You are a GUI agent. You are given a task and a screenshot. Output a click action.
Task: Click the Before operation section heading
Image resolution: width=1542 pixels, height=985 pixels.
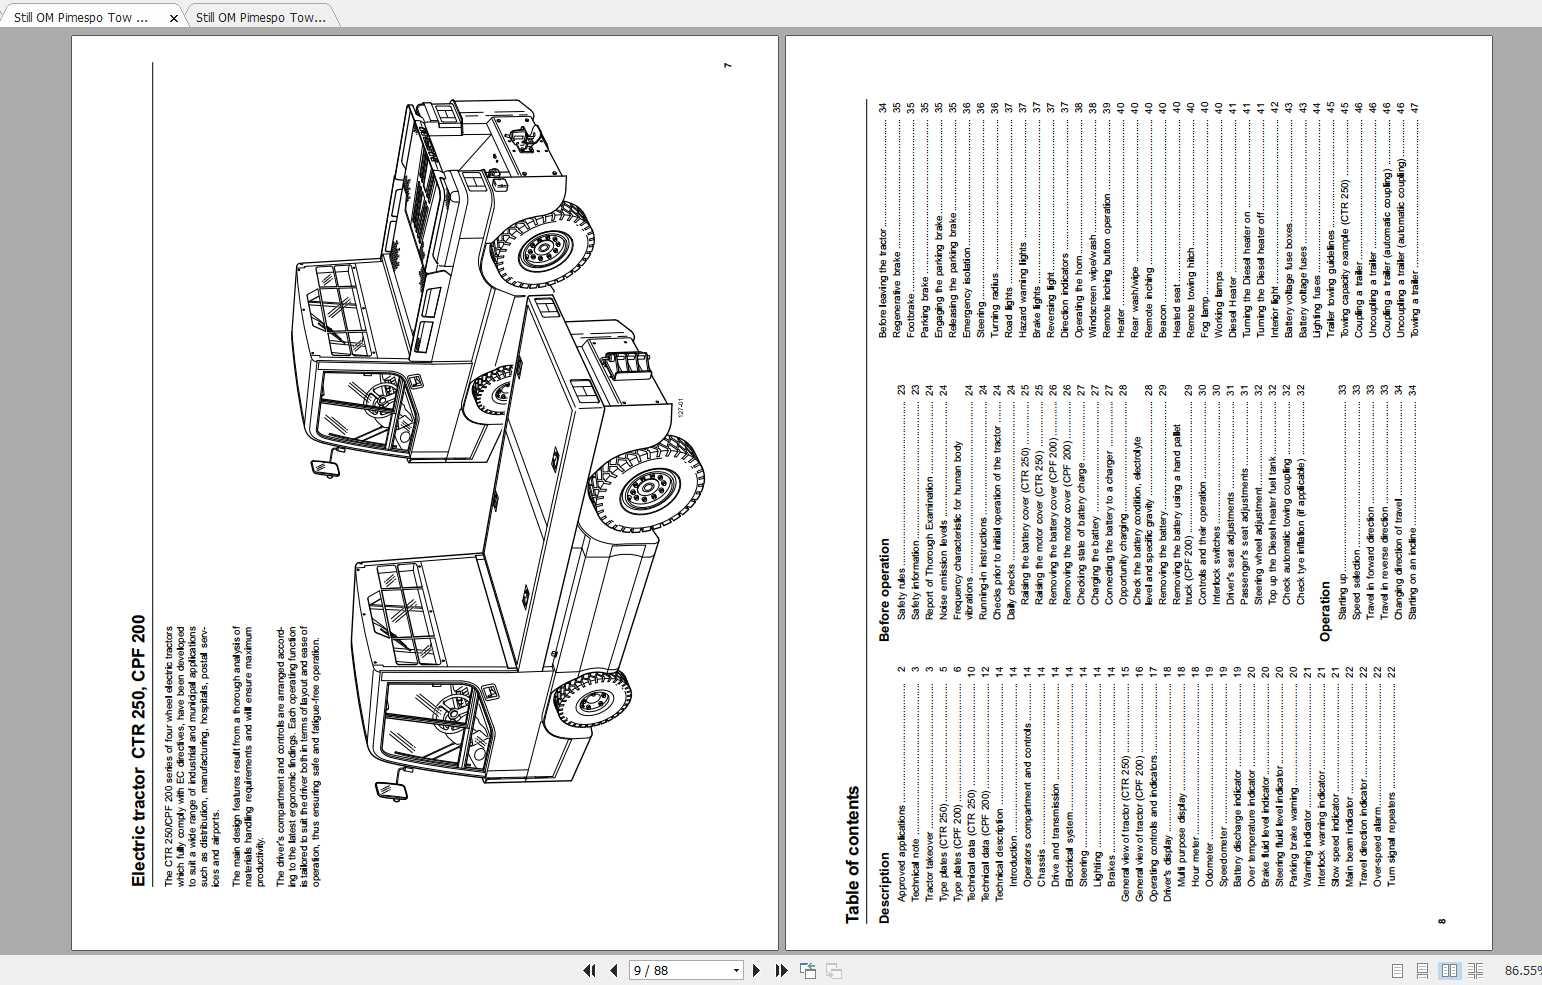[884, 590]
